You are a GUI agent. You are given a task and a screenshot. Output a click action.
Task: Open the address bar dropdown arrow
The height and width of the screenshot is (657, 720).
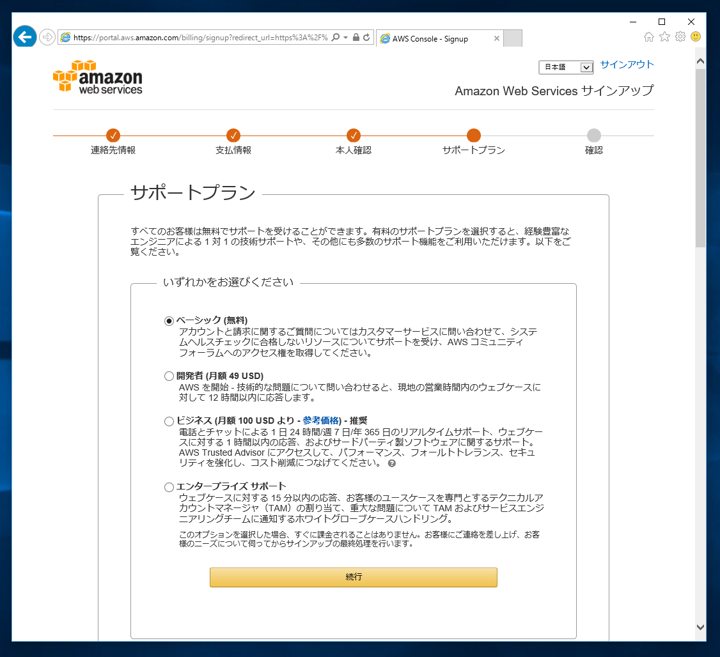[x=345, y=37]
